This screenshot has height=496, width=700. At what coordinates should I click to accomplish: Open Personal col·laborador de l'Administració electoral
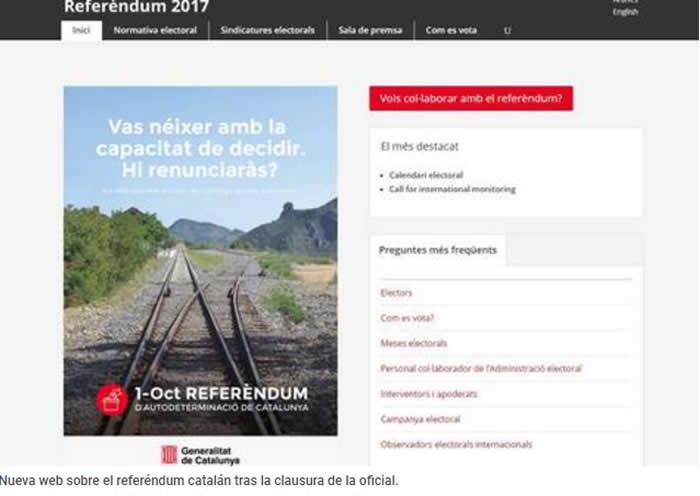coord(481,369)
